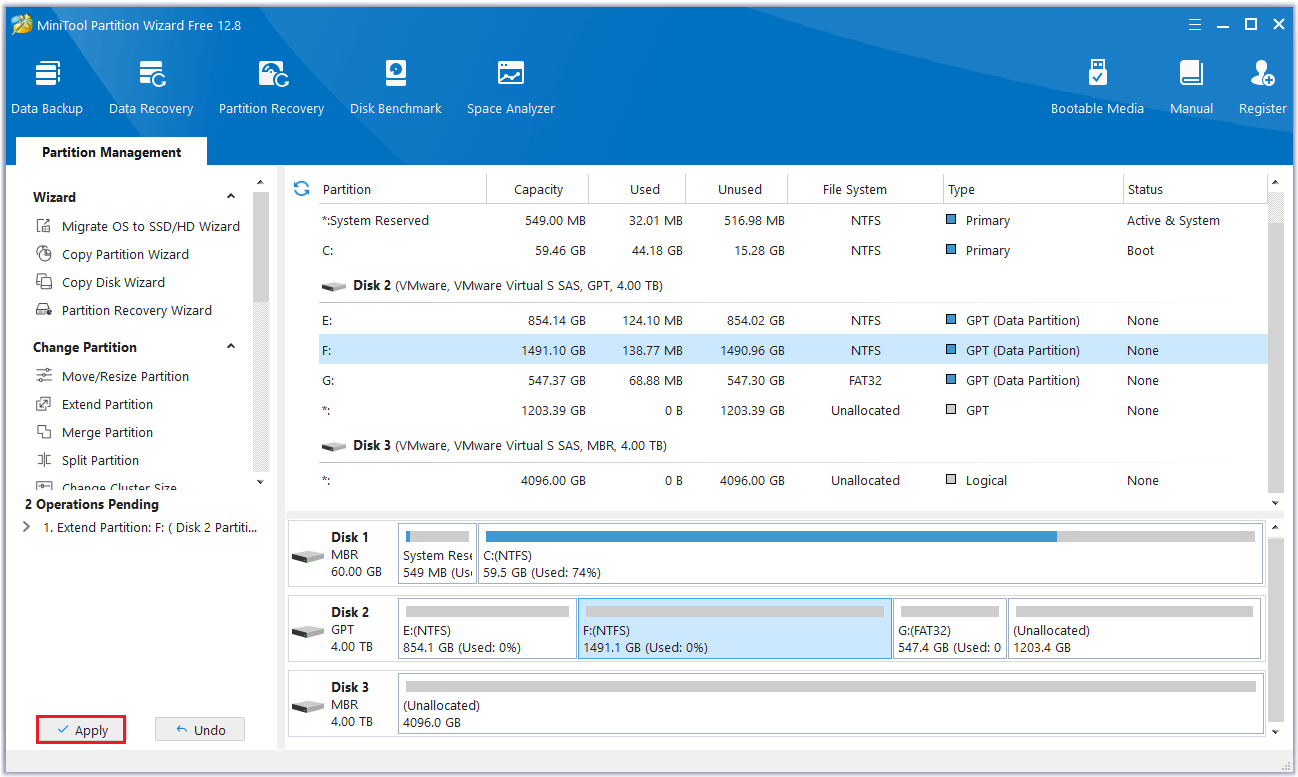The height and width of the screenshot is (777, 1298).
Task: Click the partition list scrollbar down arrow
Action: click(1275, 503)
